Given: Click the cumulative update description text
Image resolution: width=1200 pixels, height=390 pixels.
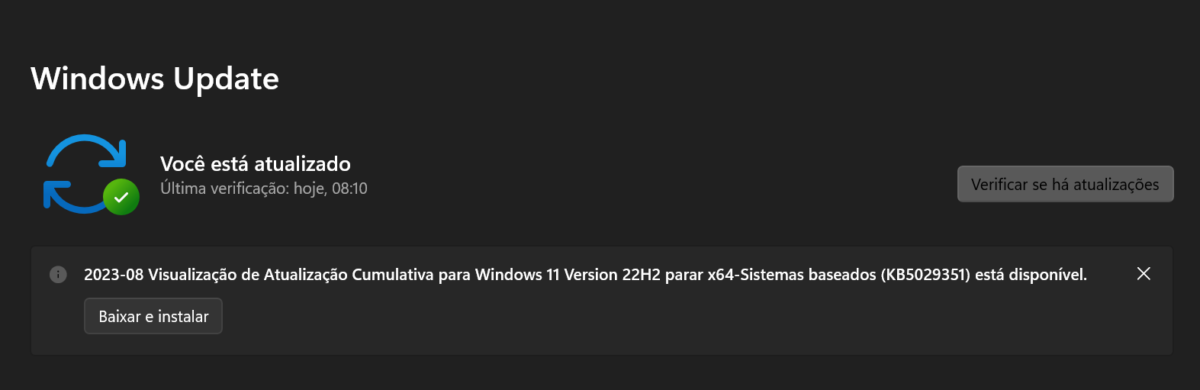Looking at the screenshot, I should click(585, 274).
